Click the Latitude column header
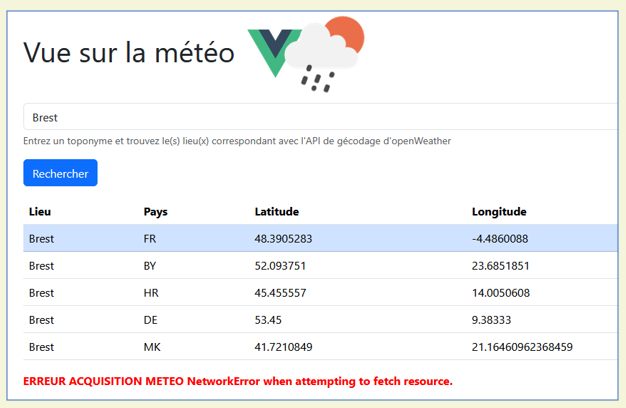The height and width of the screenshot is (408, 626). (x=276, y=212)
